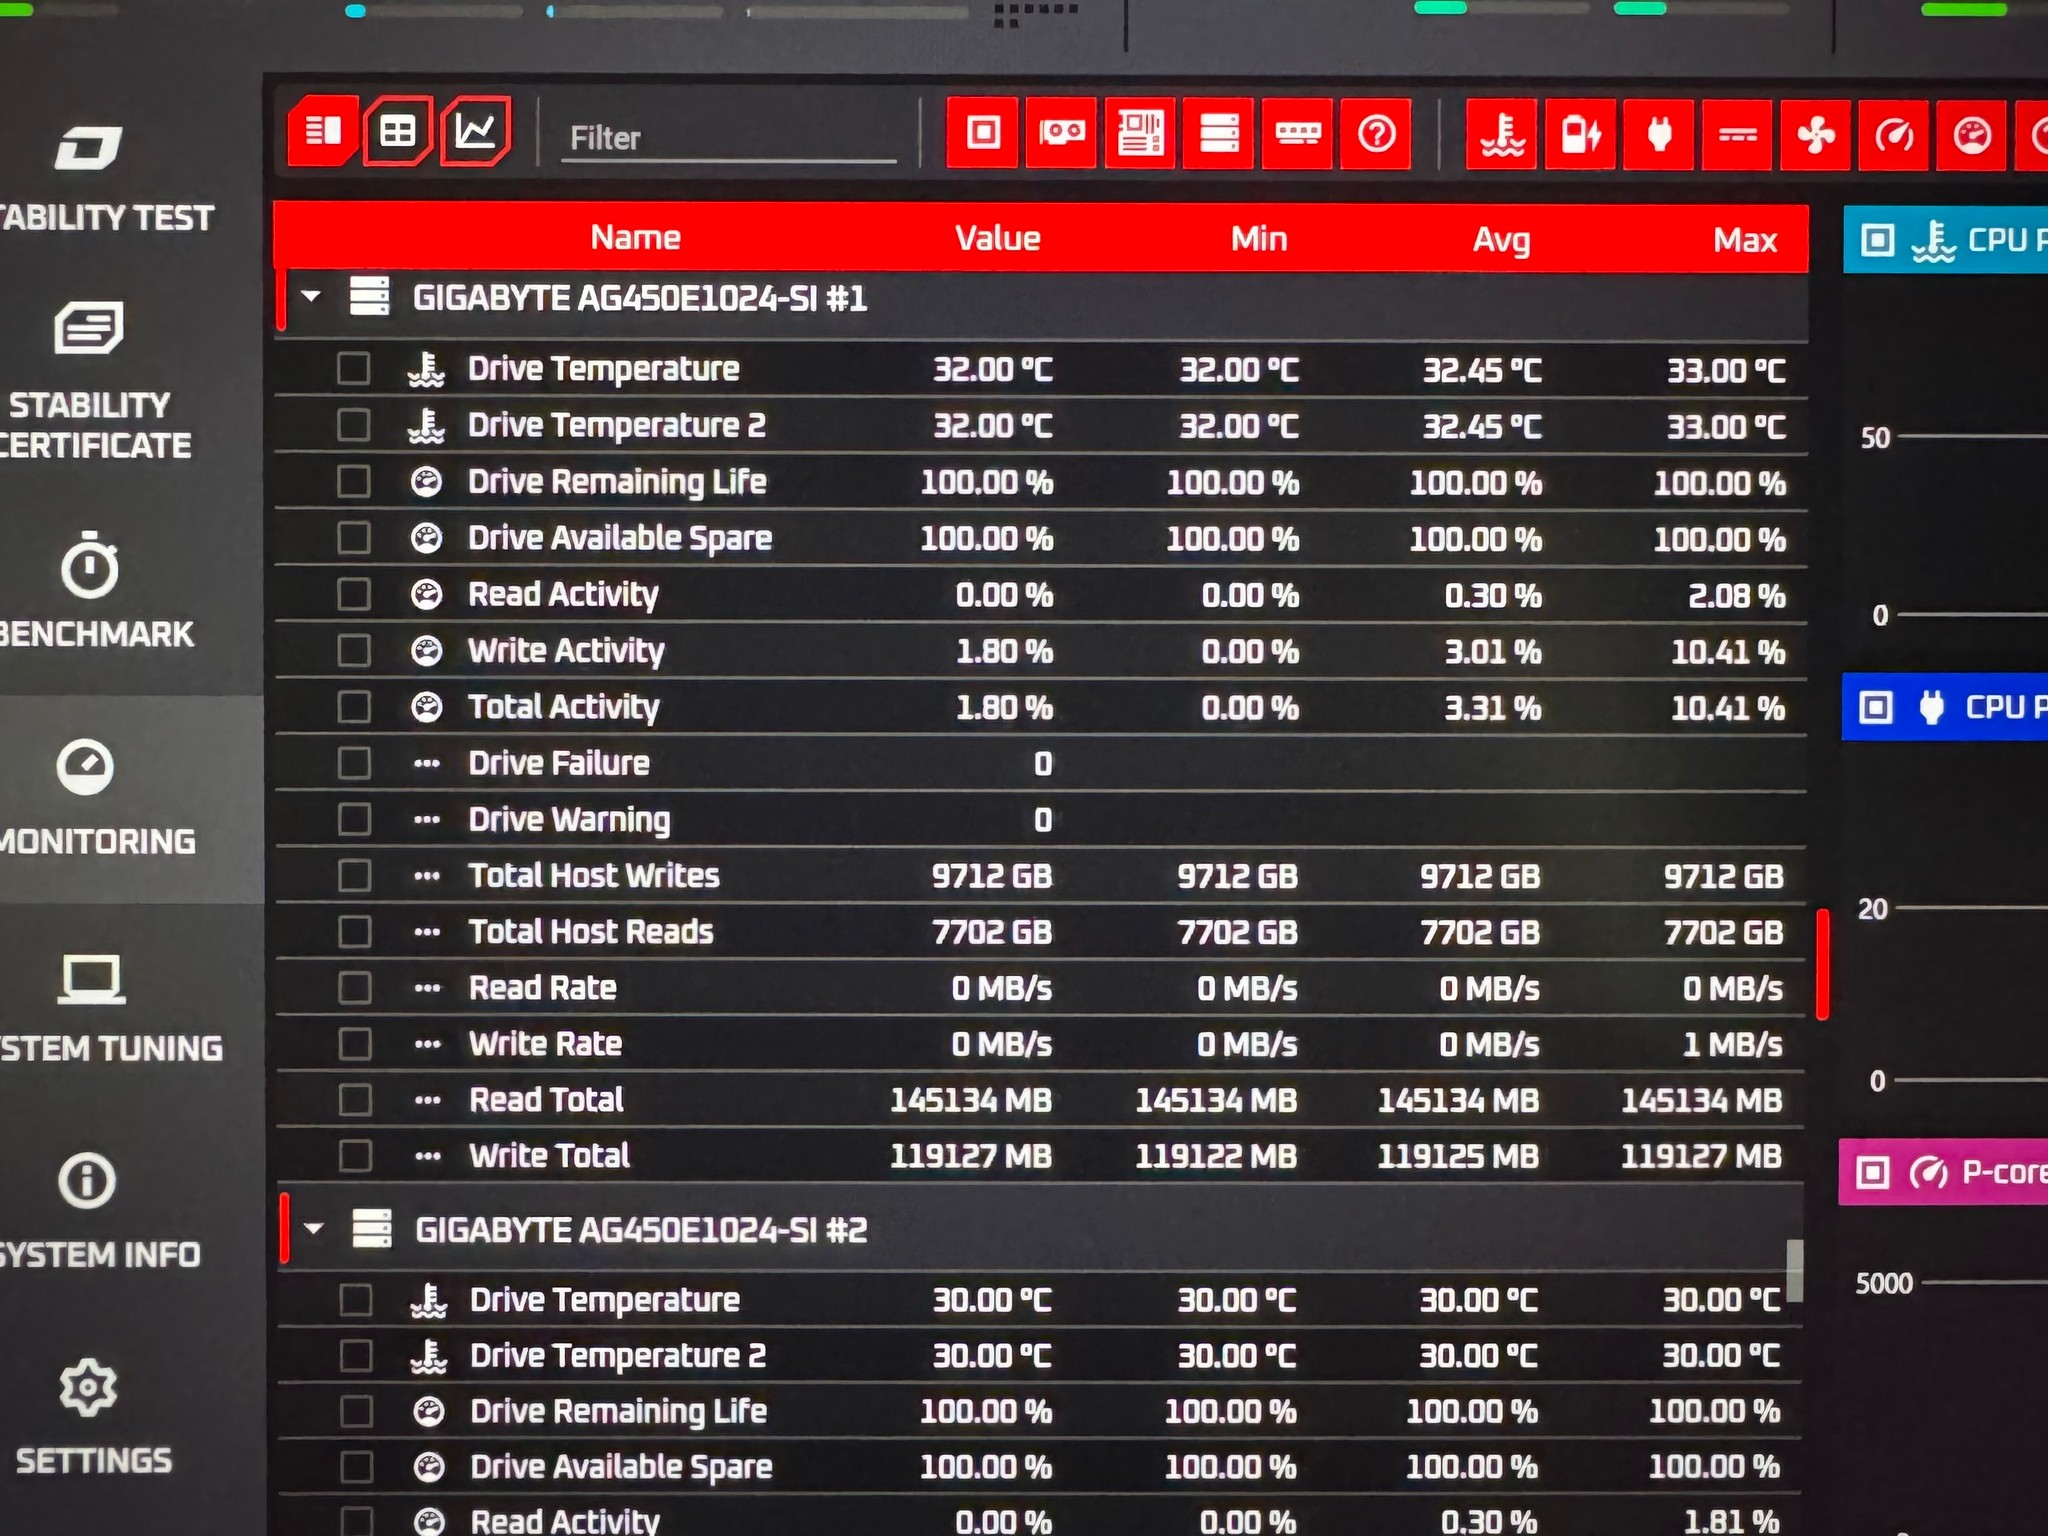This screenshot has height=1536, width=2048.
Task: Toggle the power plug filter icon
Action: pos(1659,134)
